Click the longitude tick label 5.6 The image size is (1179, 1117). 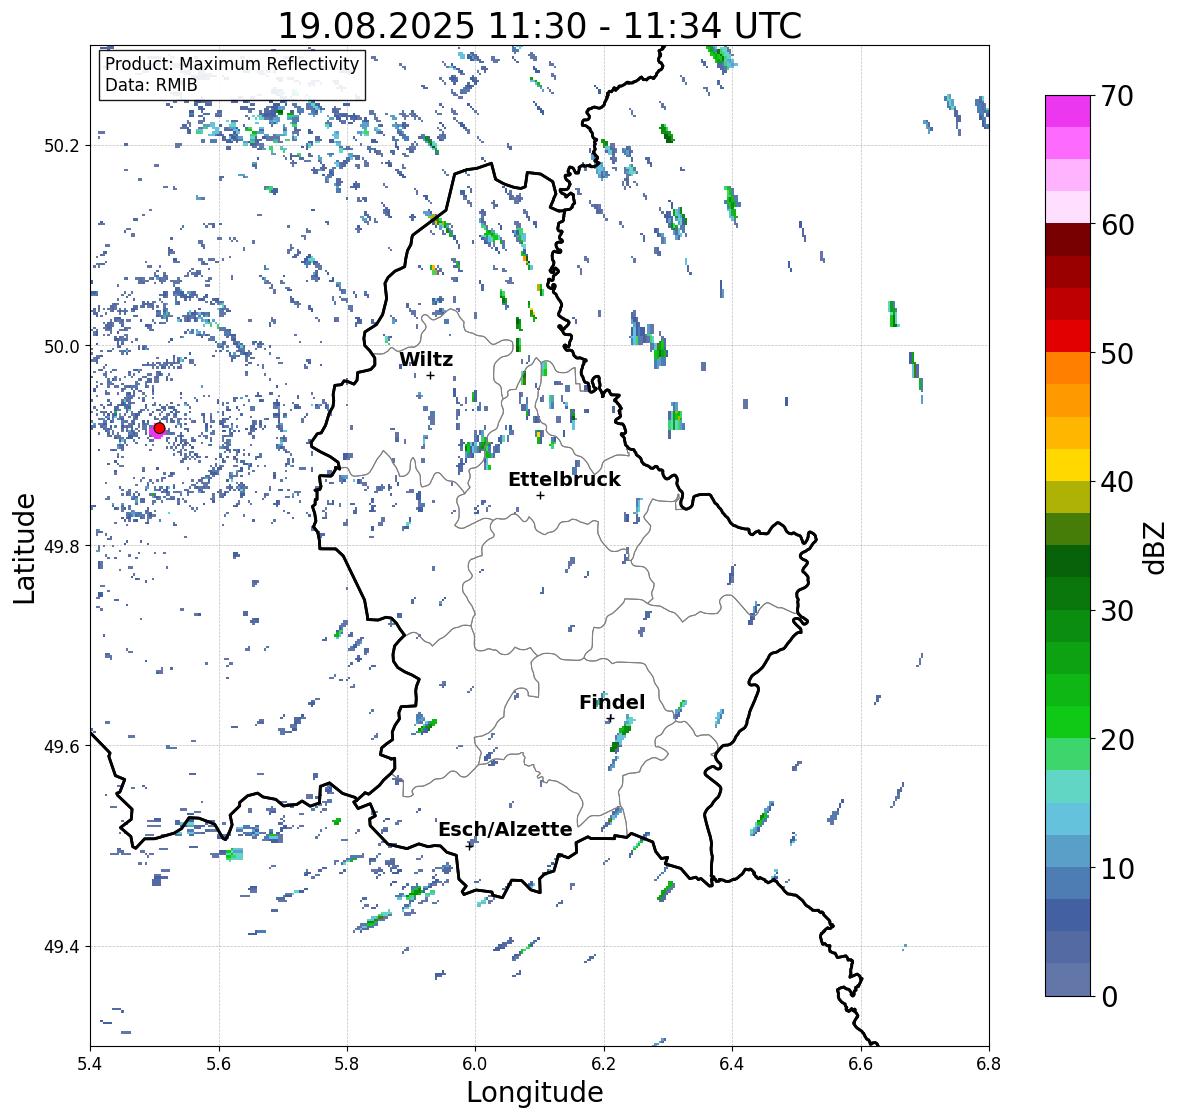click(x=219, y=1064)
